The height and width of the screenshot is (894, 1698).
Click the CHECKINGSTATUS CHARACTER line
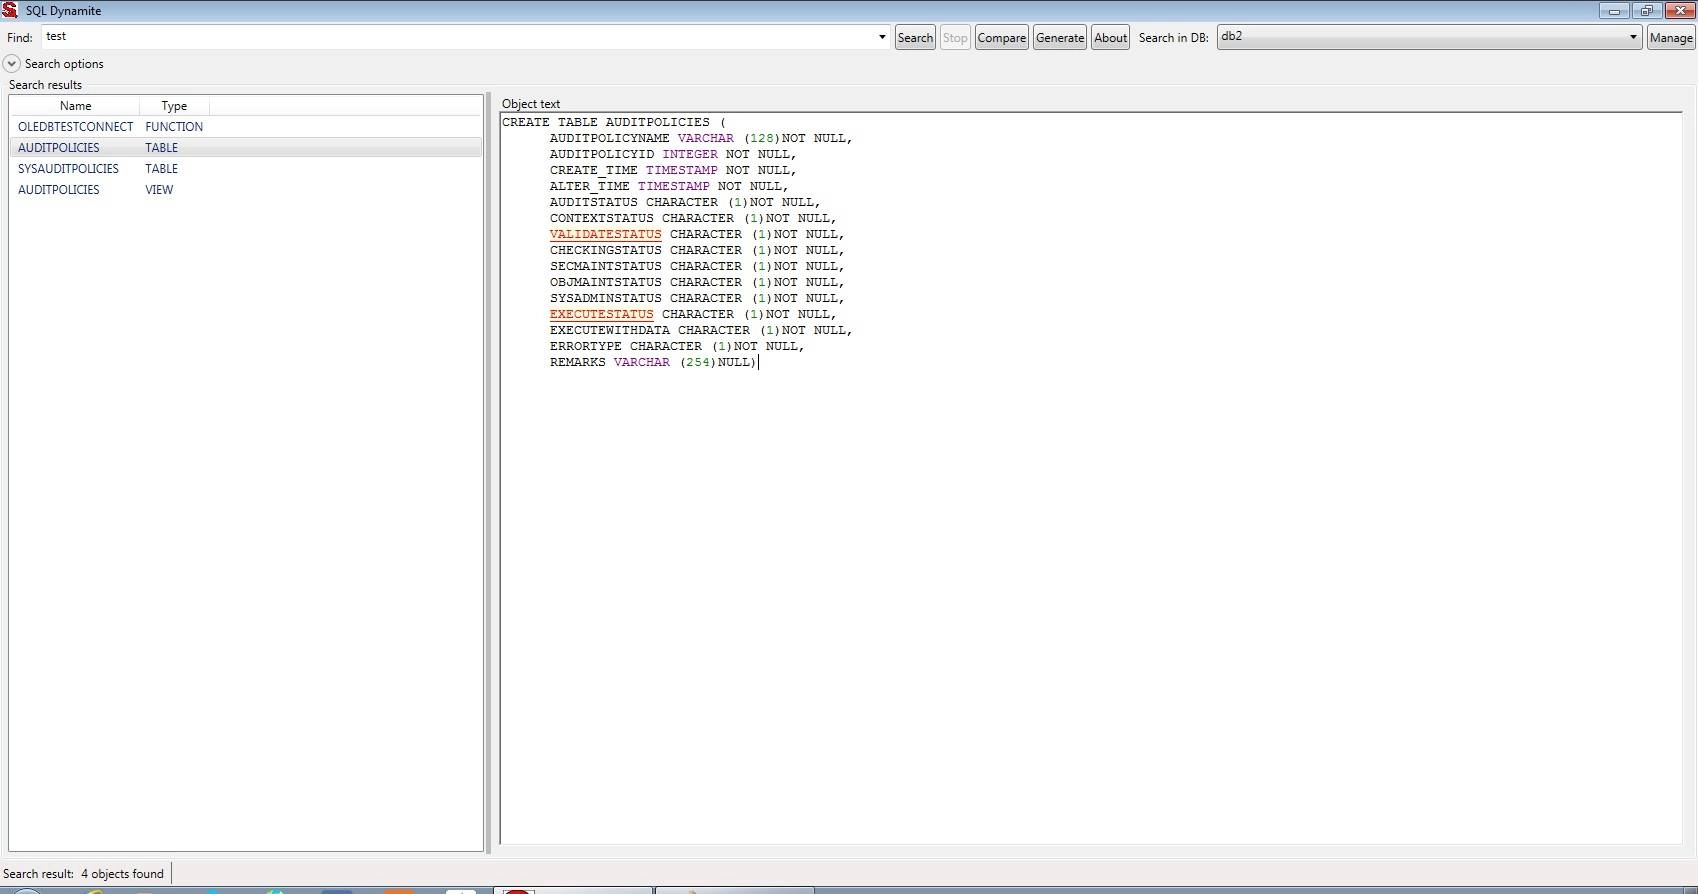pos(697,250)
